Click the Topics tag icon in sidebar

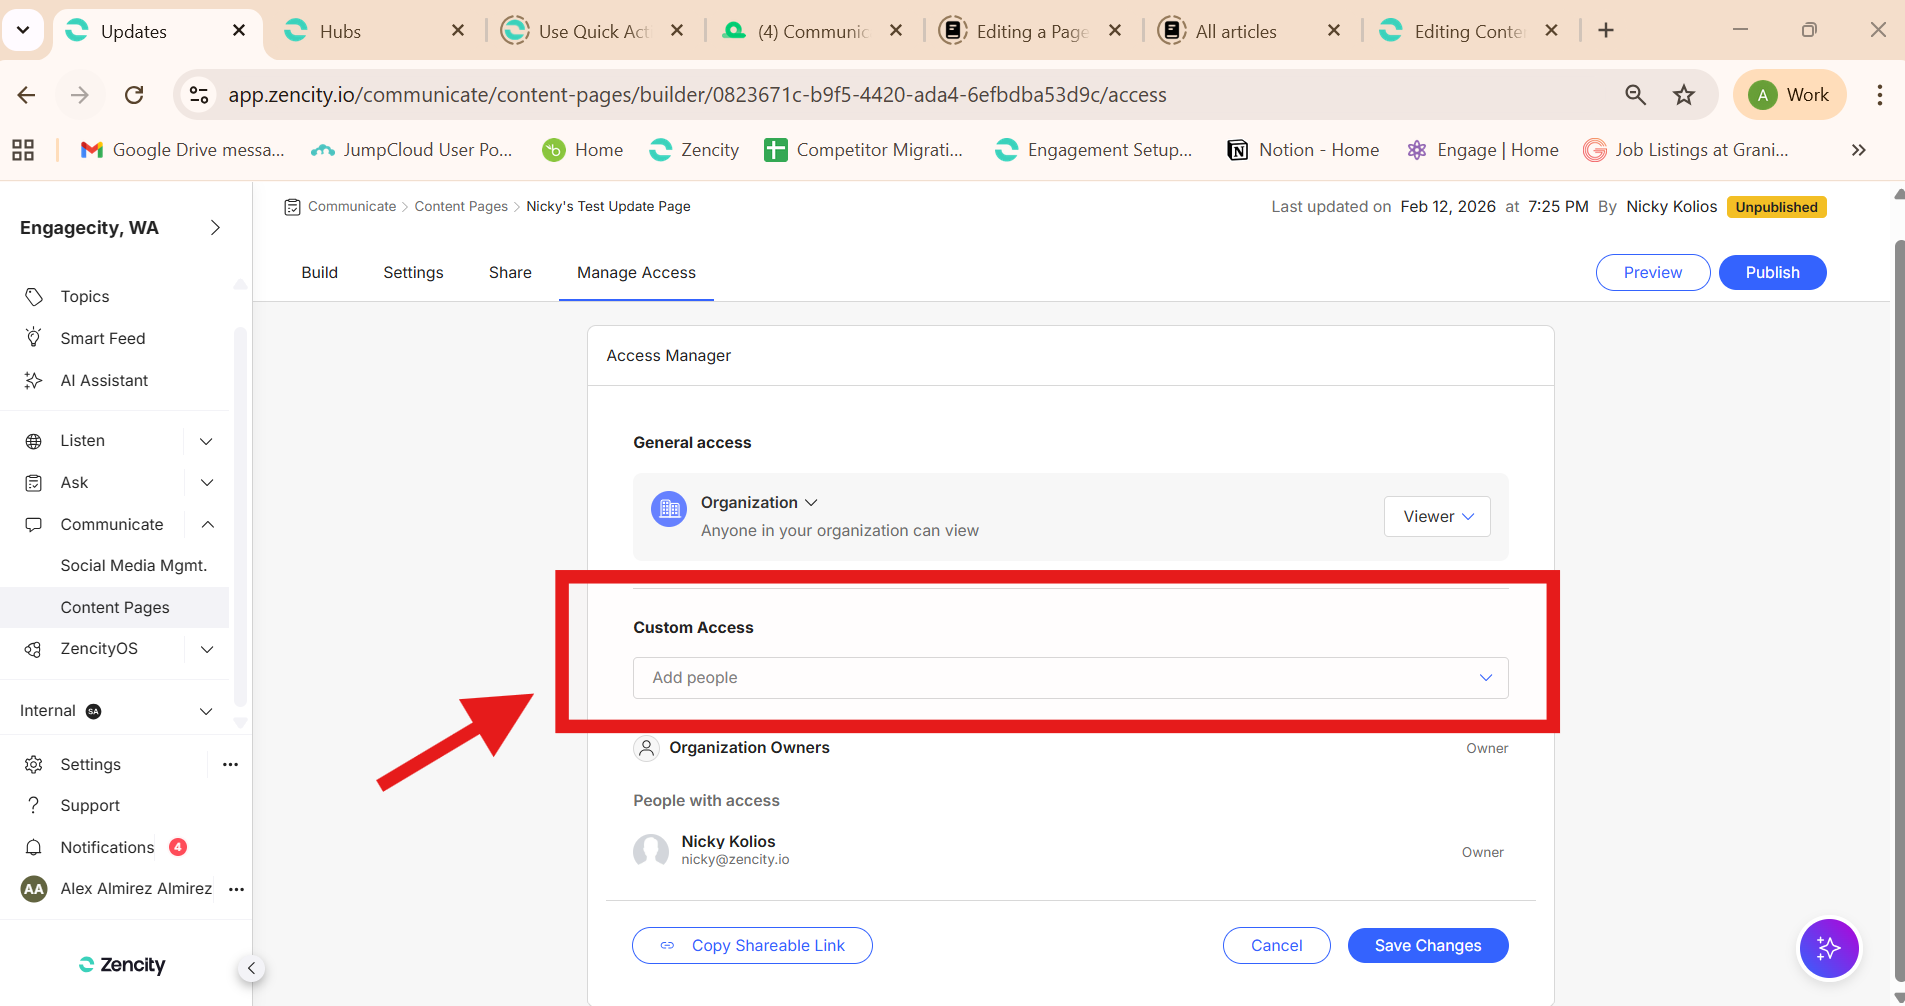[x=34, y=297]
